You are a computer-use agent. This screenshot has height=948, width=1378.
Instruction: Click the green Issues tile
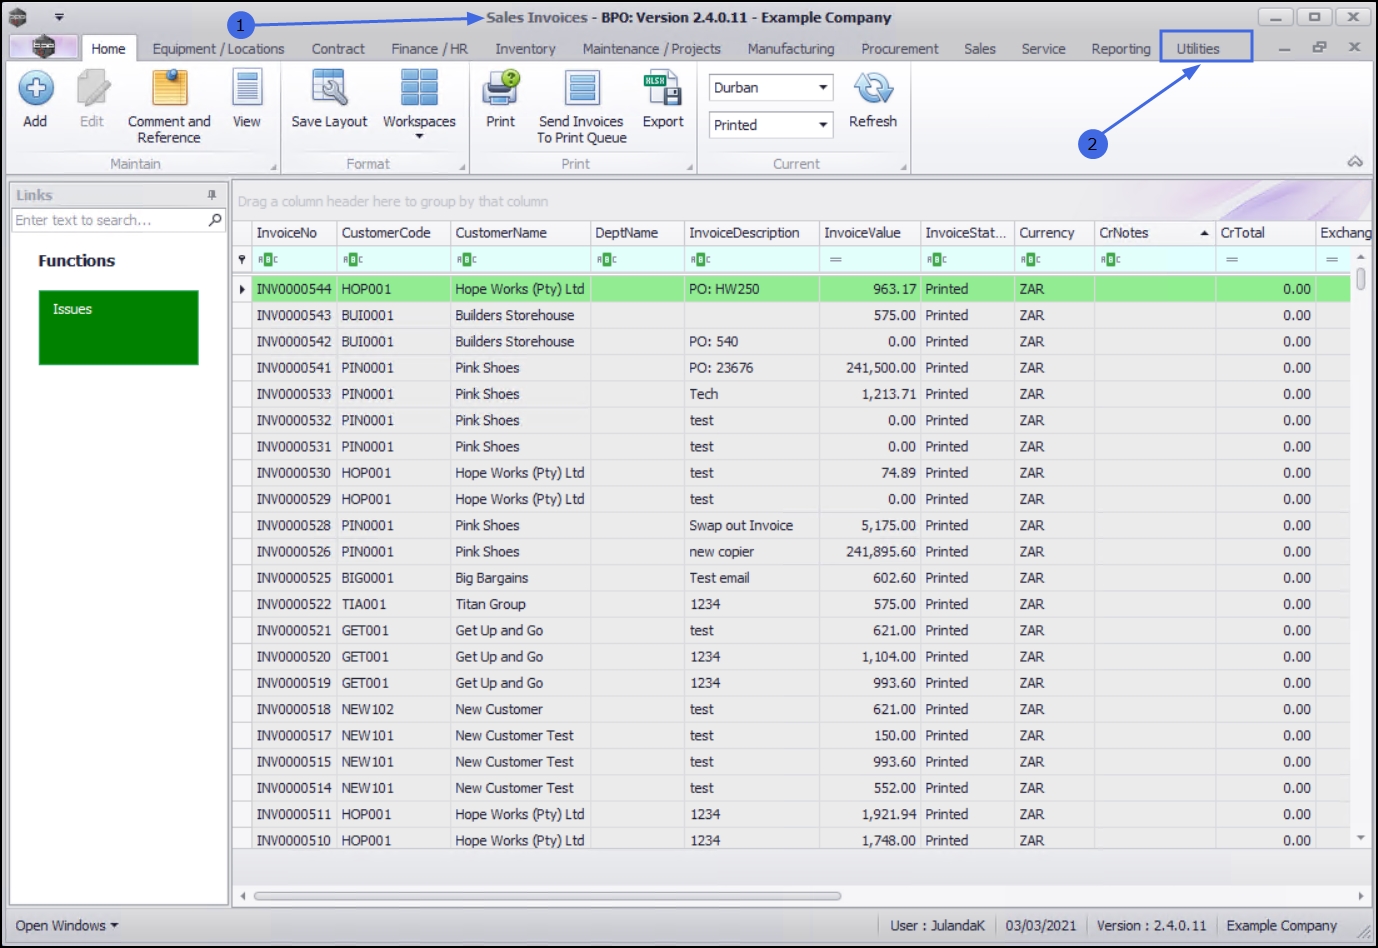118,327
